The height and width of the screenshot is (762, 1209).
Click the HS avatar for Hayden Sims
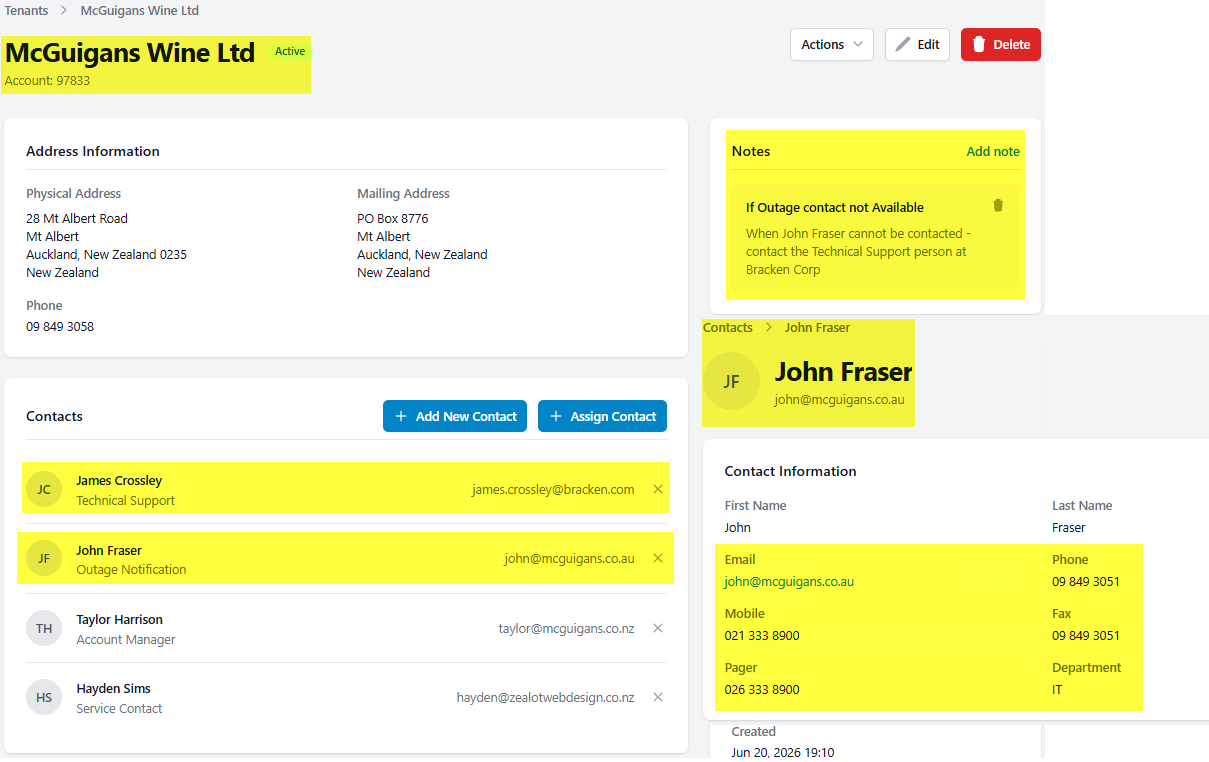[44, 698]
